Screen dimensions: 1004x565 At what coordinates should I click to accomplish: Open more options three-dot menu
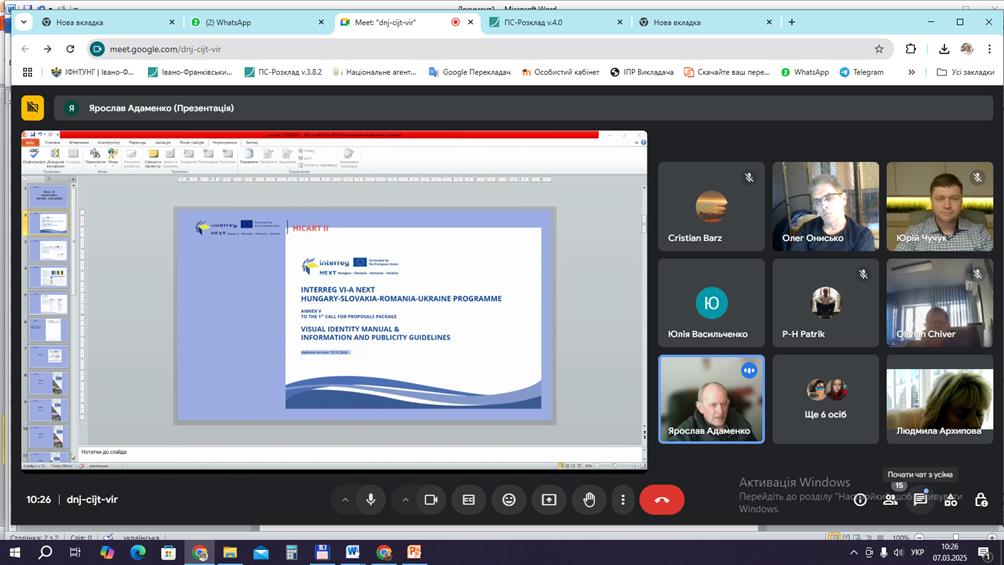coord(623,500)
